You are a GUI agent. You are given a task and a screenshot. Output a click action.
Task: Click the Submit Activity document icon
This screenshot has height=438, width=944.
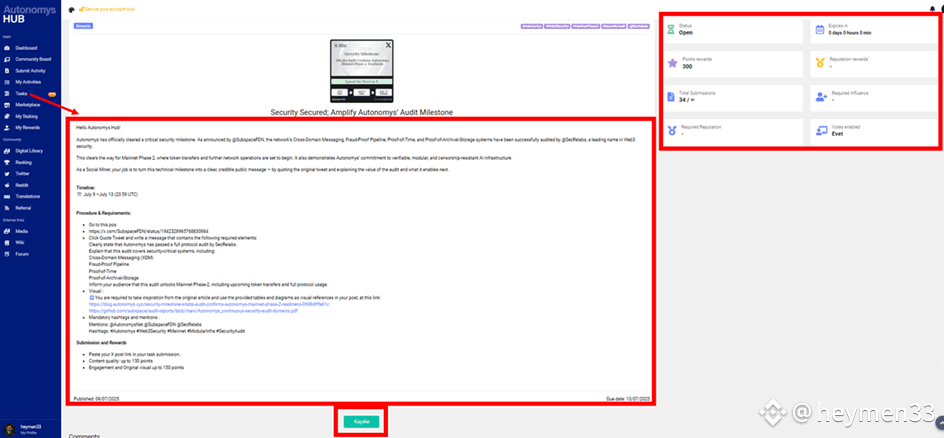[7, 70]
